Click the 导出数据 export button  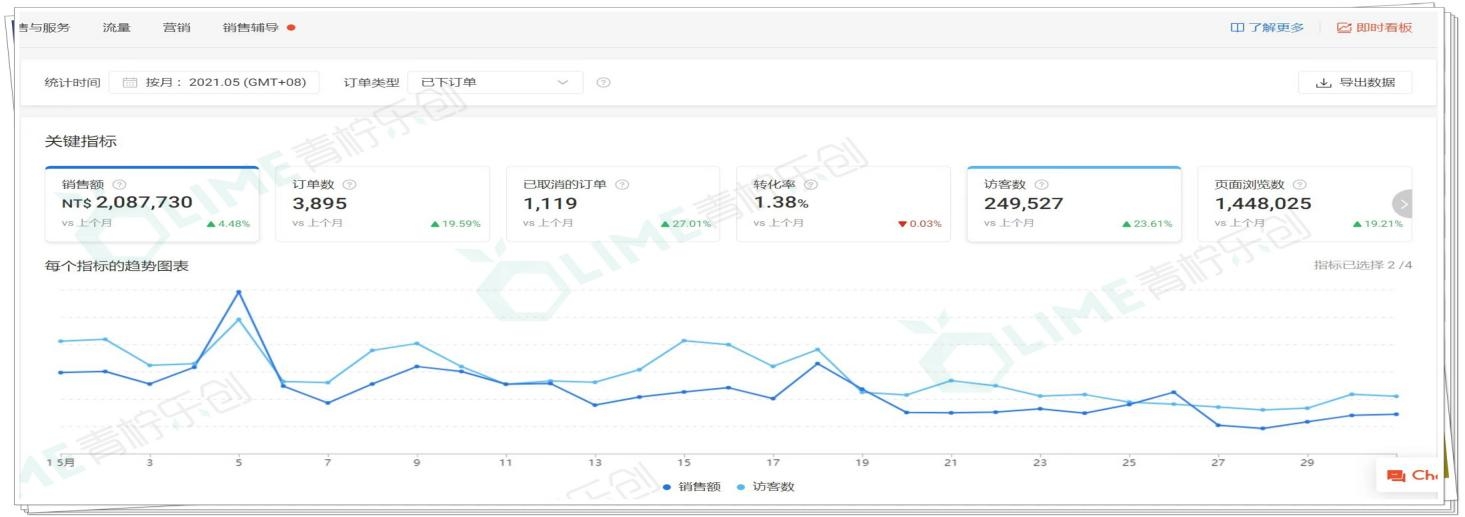[x=1355, y=82]
